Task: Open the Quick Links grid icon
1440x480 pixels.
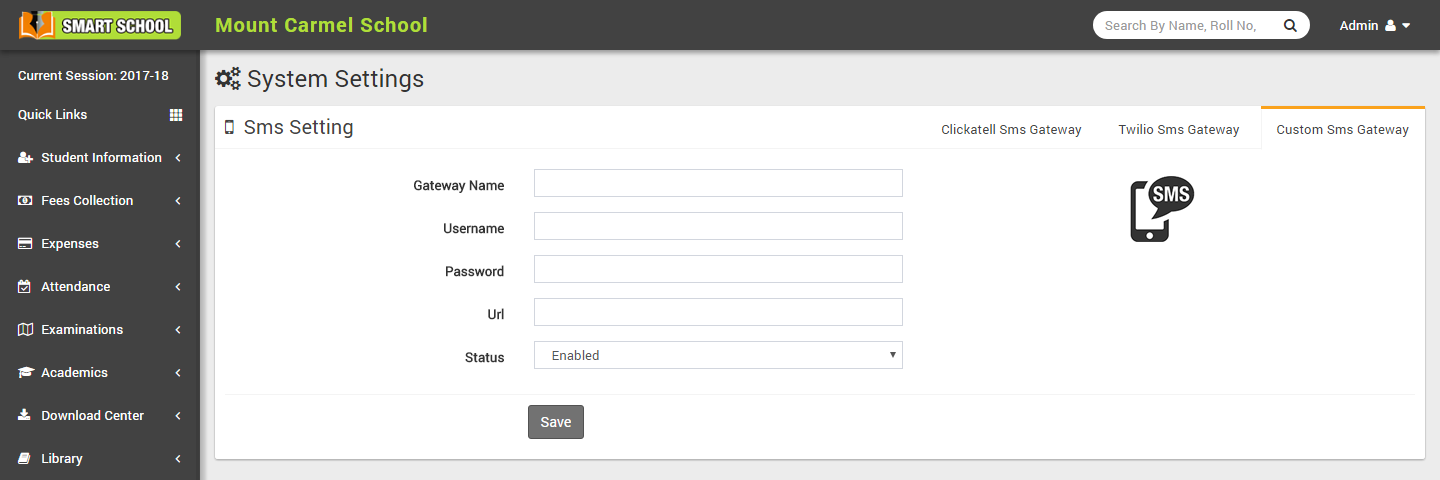Action: [x=176, y=115]
